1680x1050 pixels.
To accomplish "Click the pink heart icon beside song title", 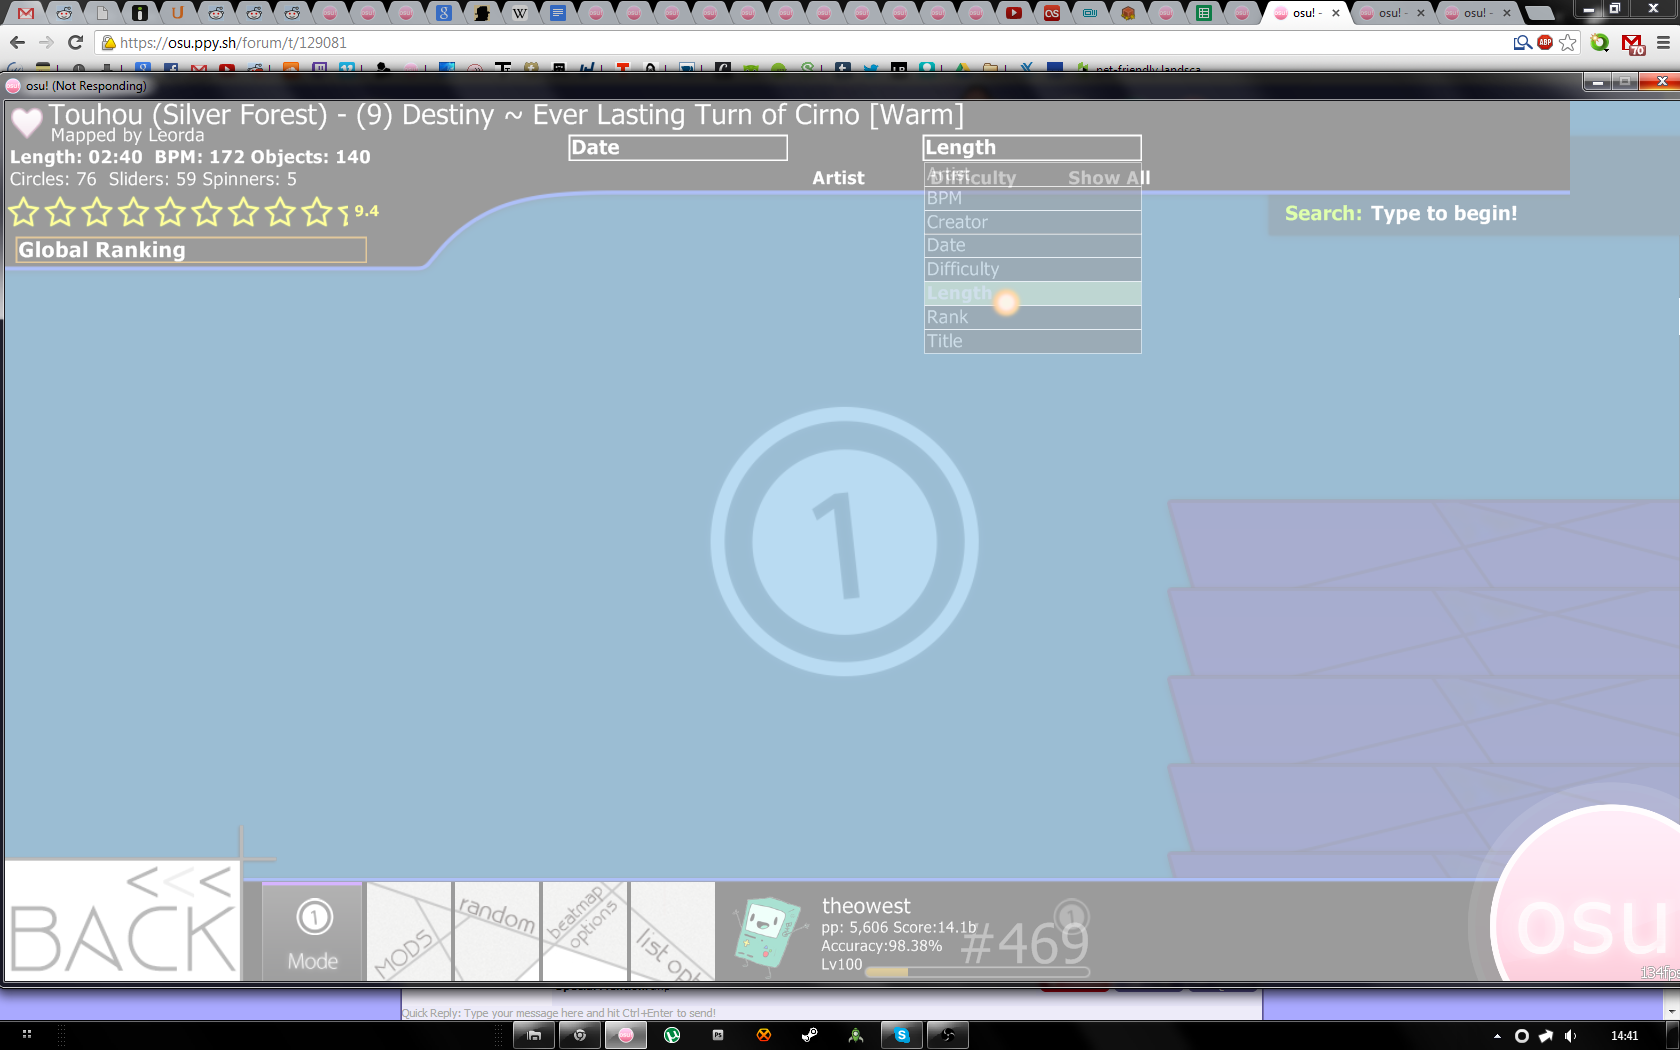I will (x=27, y=123).
